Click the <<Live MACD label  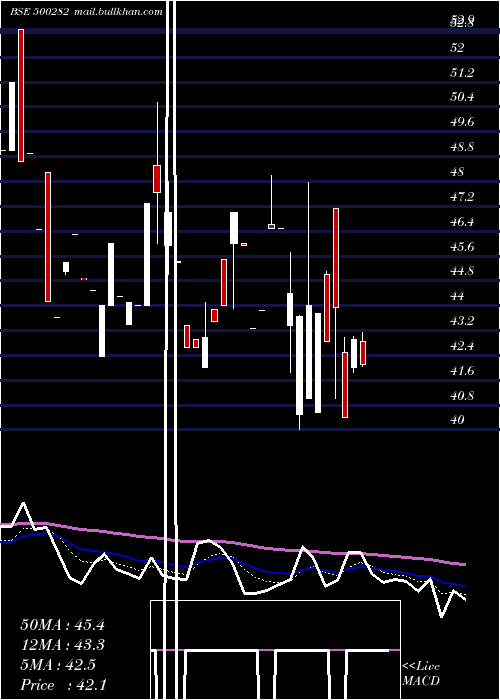(421, 673)
